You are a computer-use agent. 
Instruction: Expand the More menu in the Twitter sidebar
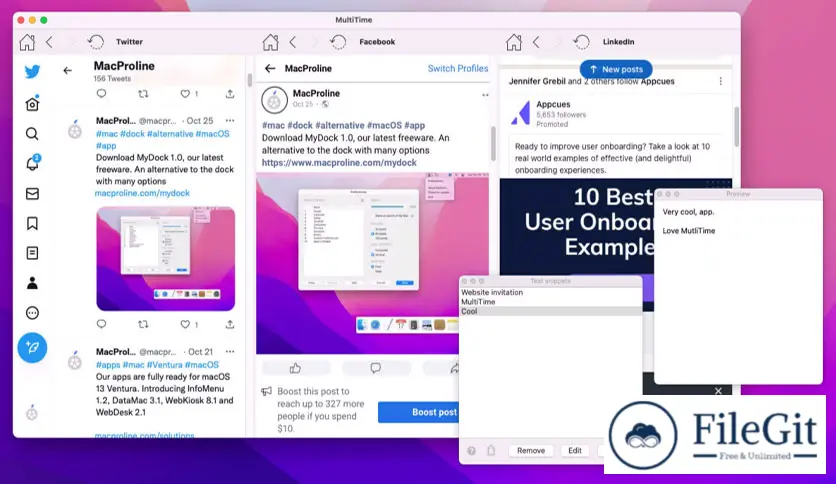(x=32, y=313)
